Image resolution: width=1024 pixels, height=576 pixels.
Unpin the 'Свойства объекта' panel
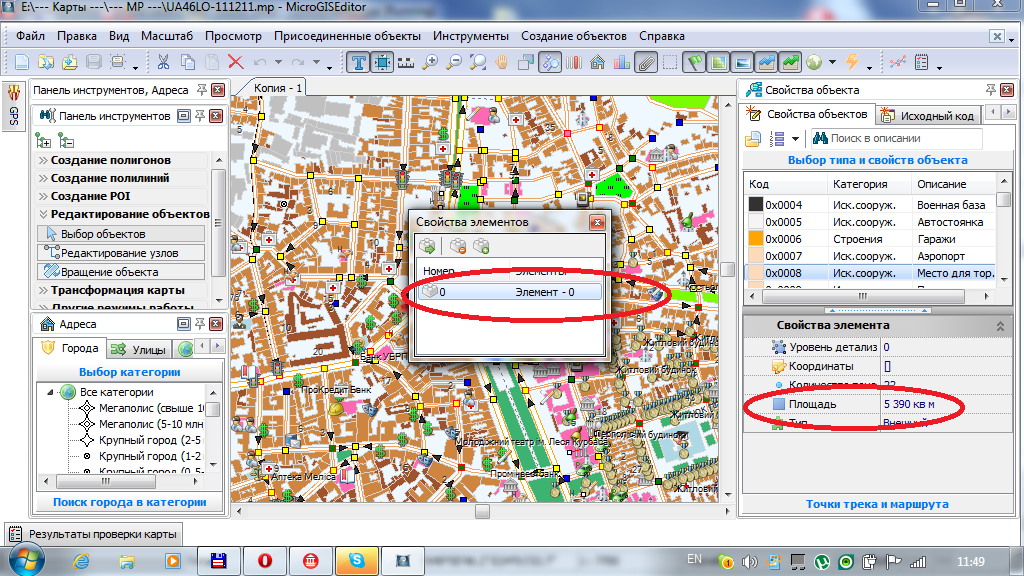pos(993,90)
